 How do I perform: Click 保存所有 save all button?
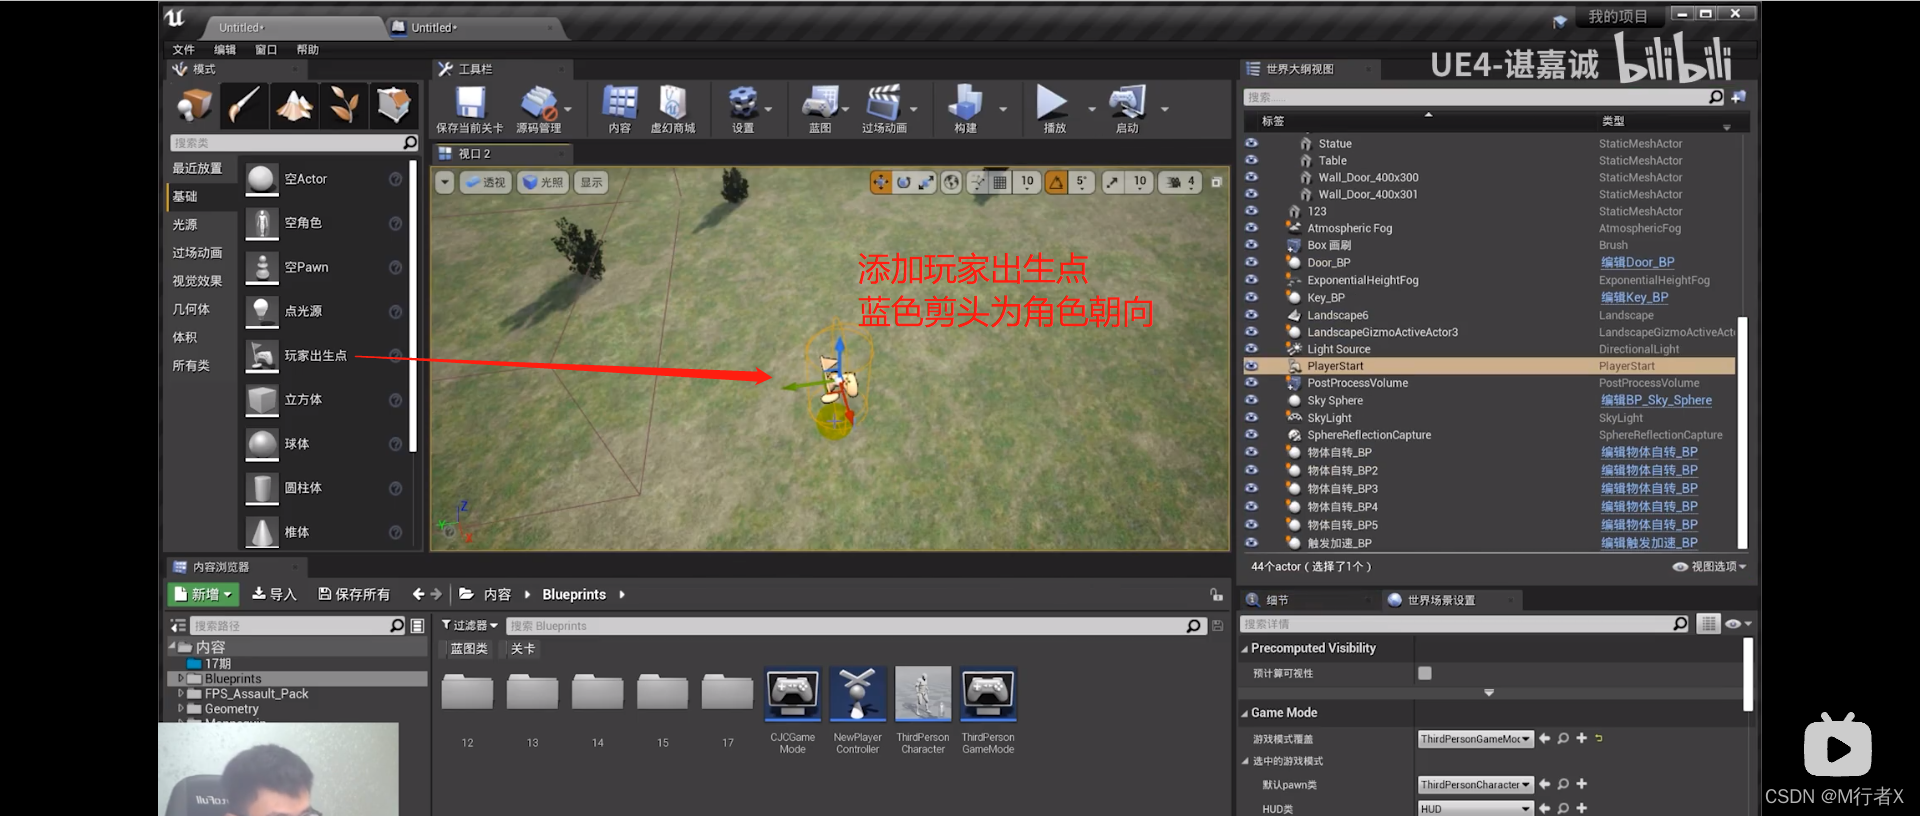354,594
